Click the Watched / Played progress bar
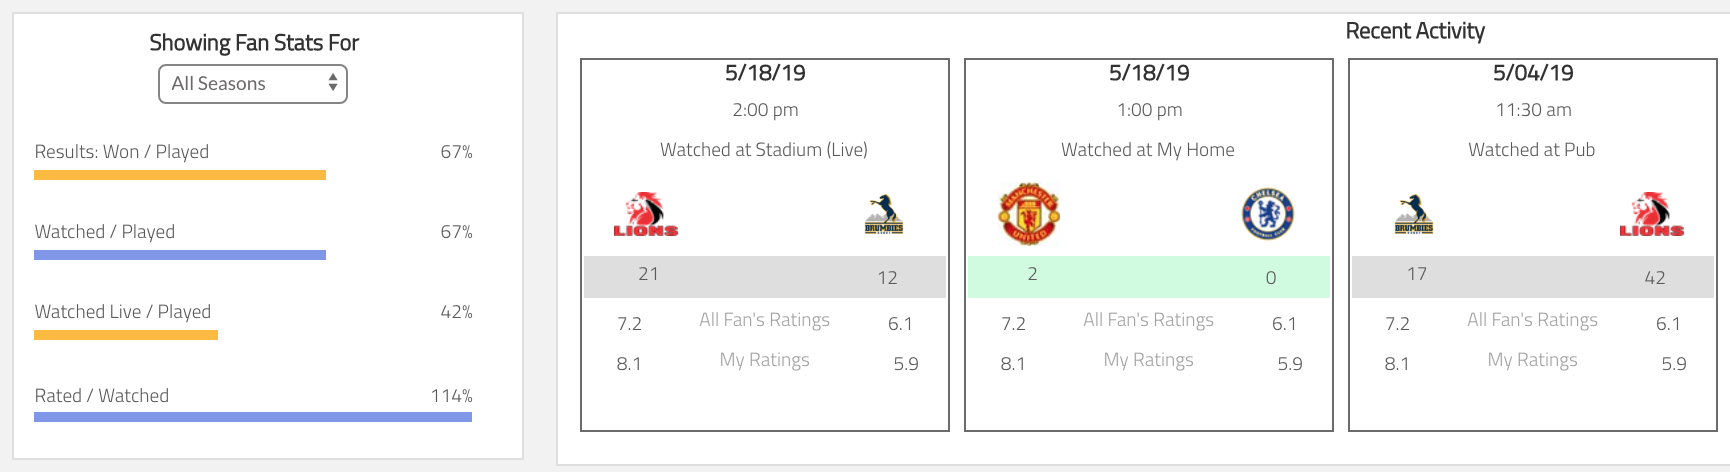Screen dimensions: 1730x472 click(180, 255)
